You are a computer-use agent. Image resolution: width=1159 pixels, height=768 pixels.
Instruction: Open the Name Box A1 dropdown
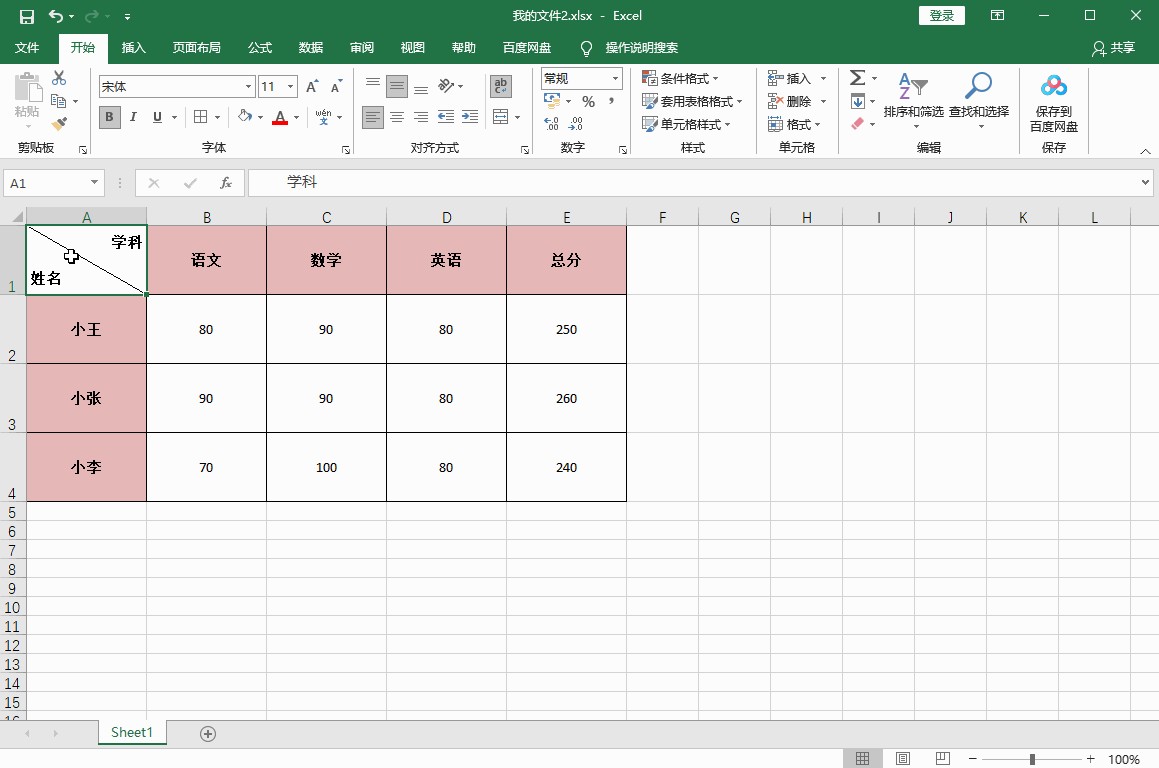(95, 183)
